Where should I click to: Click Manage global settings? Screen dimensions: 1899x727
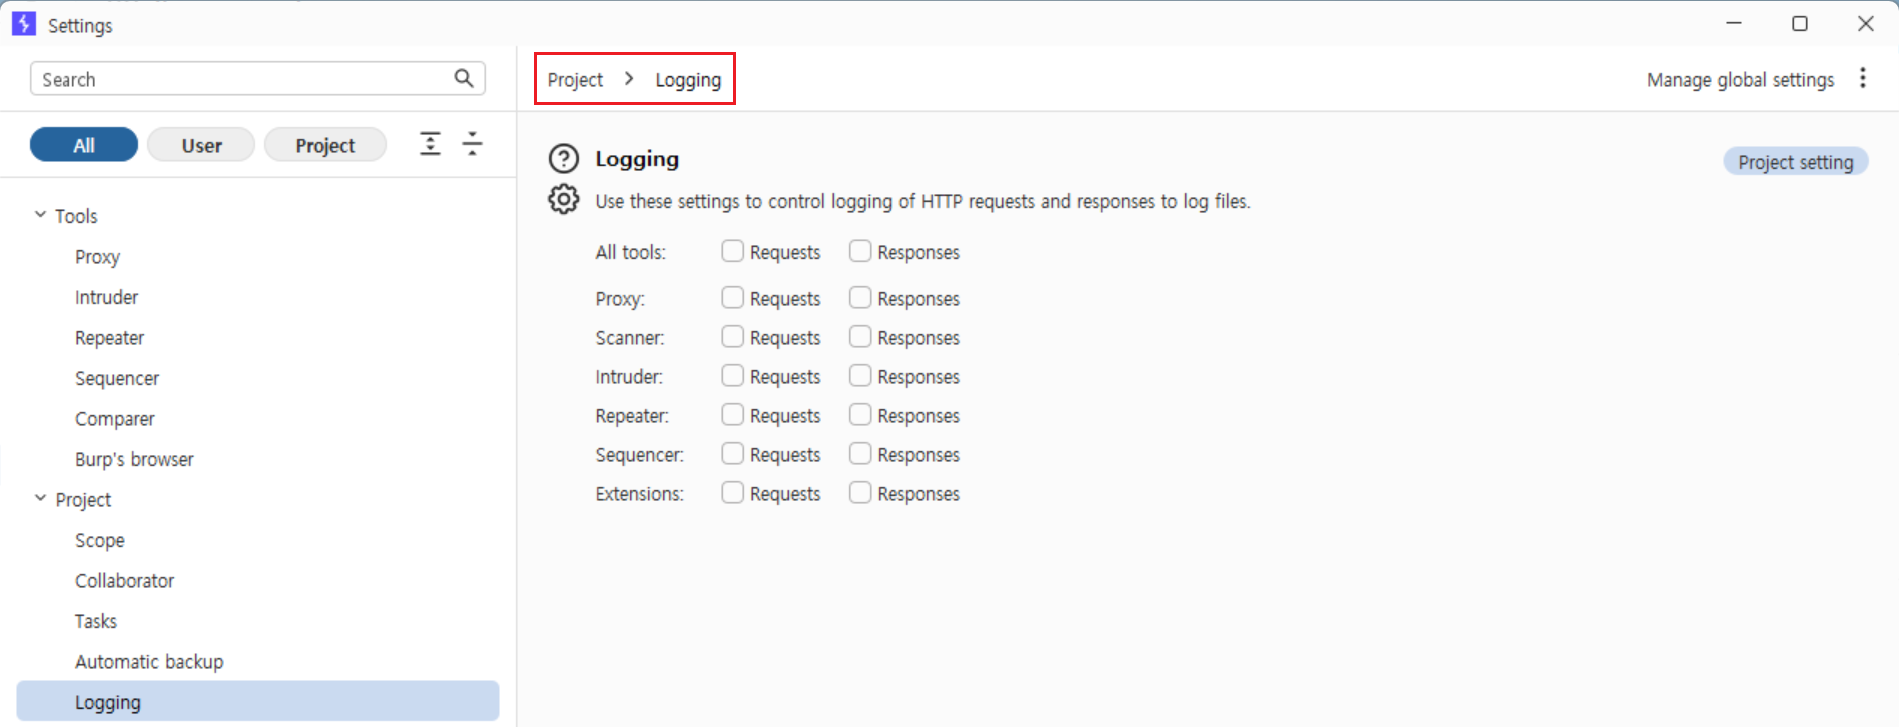1740,80
